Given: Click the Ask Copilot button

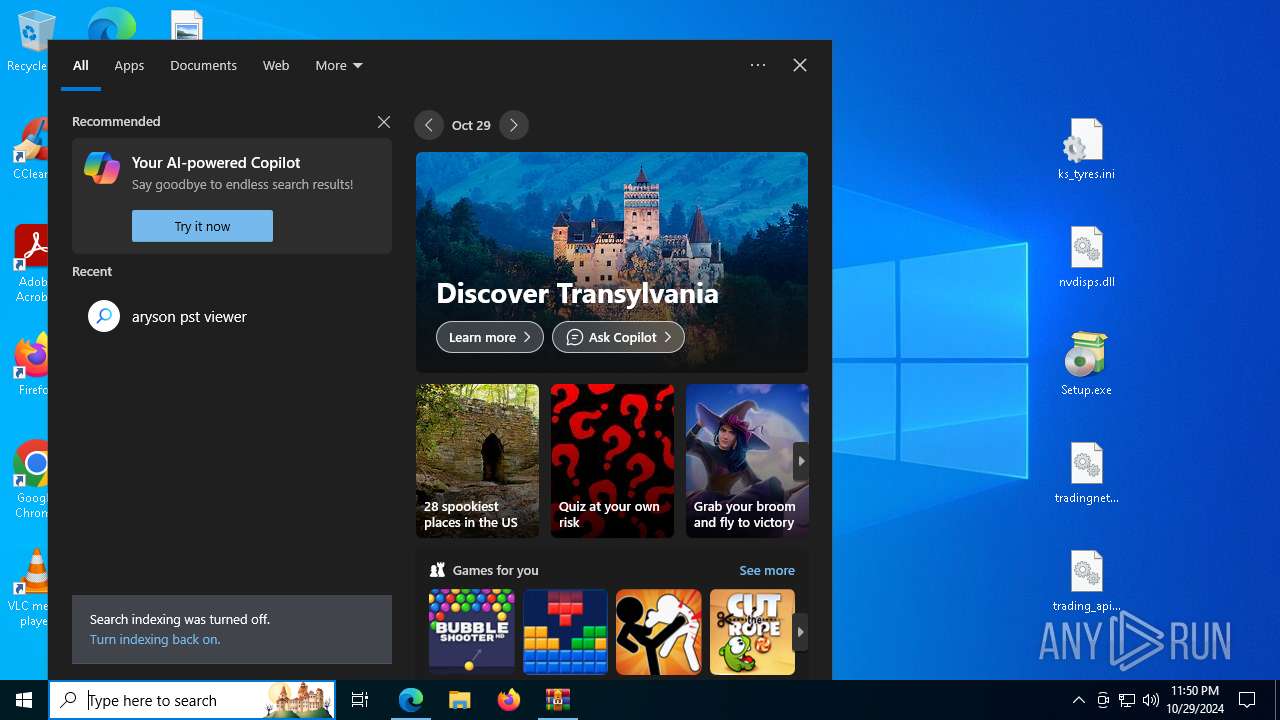Looking at the screenshot, I should 618,337.
